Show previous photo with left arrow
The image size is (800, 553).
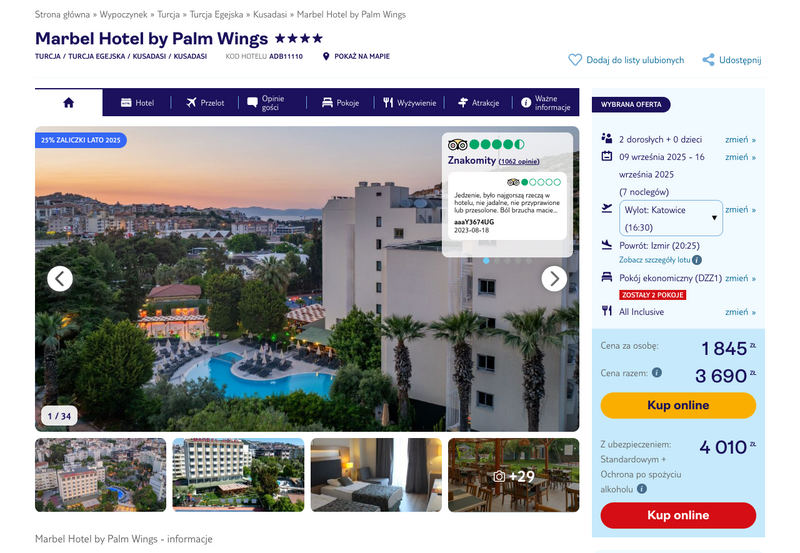coord(60,279)
